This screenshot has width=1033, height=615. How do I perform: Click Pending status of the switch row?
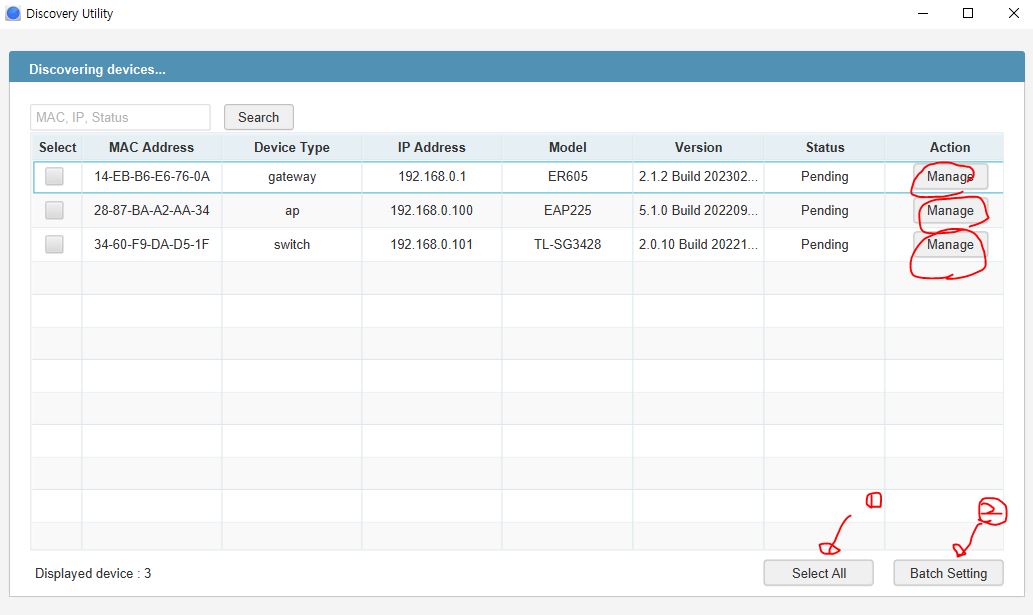pyautogui.click(x=824, y=244)
